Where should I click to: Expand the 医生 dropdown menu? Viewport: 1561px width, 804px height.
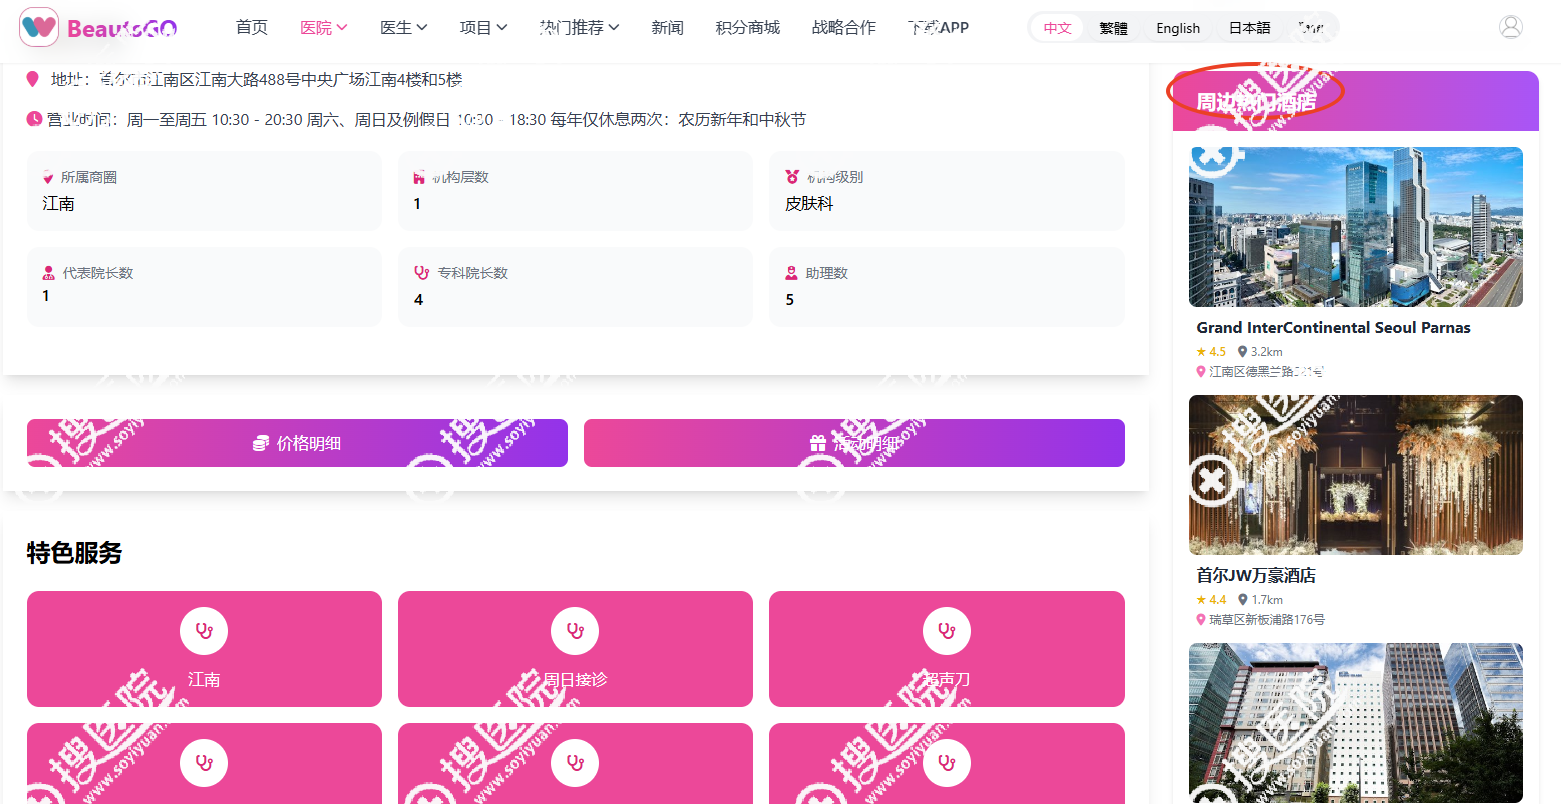point(404,28)
